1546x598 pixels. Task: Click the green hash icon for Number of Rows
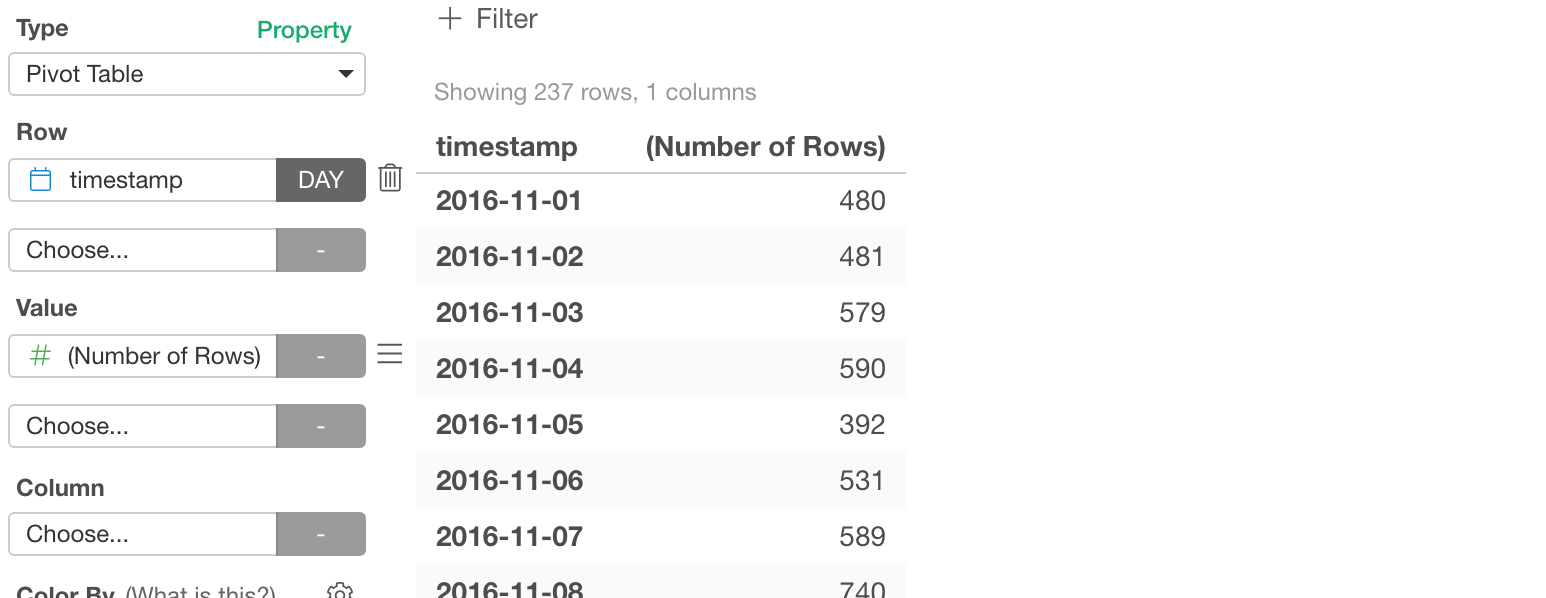click(x=40, y=356)
